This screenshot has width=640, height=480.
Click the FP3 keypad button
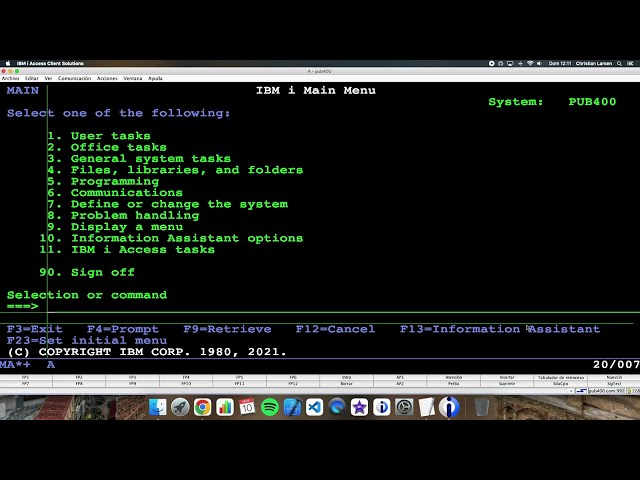(133, 378)
